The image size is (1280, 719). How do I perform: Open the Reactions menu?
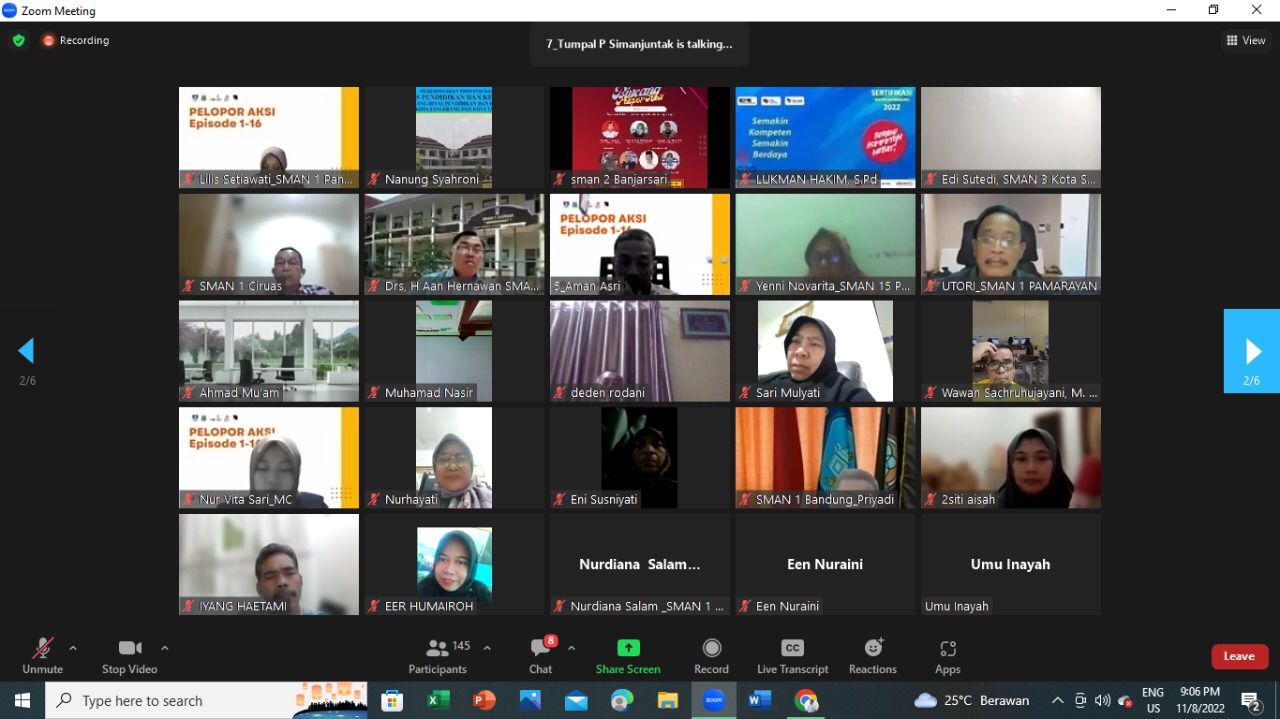pyautogui.click(x=873, y=656)
